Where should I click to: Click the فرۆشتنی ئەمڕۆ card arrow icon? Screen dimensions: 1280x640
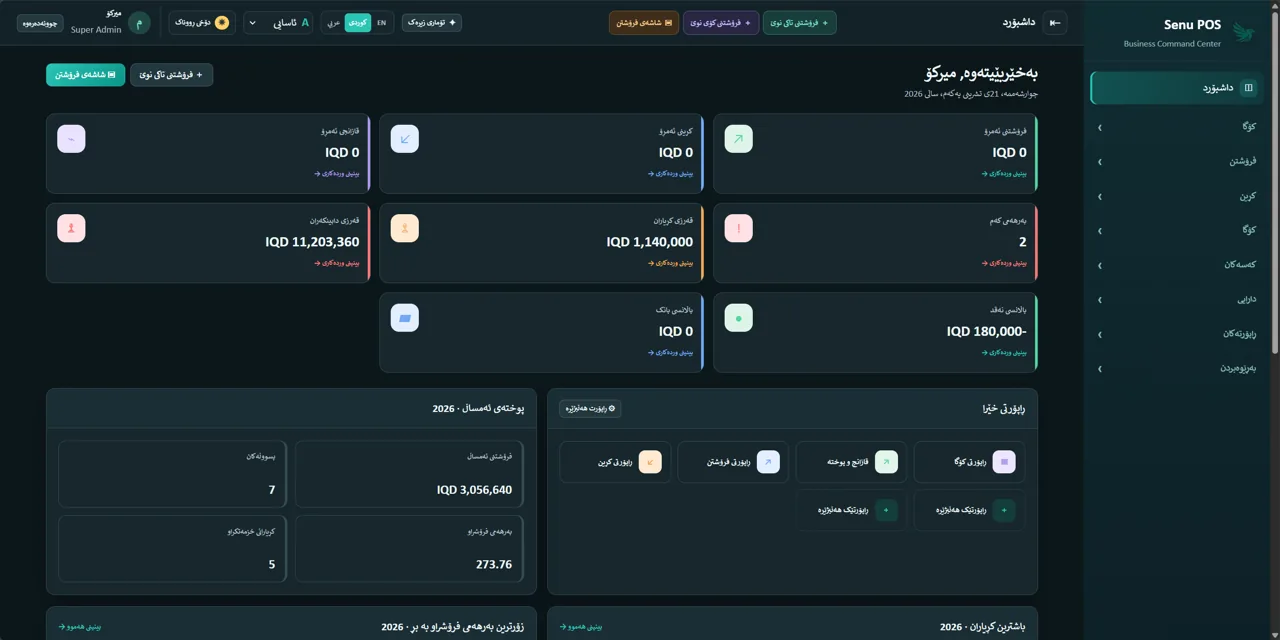point(738,139)
